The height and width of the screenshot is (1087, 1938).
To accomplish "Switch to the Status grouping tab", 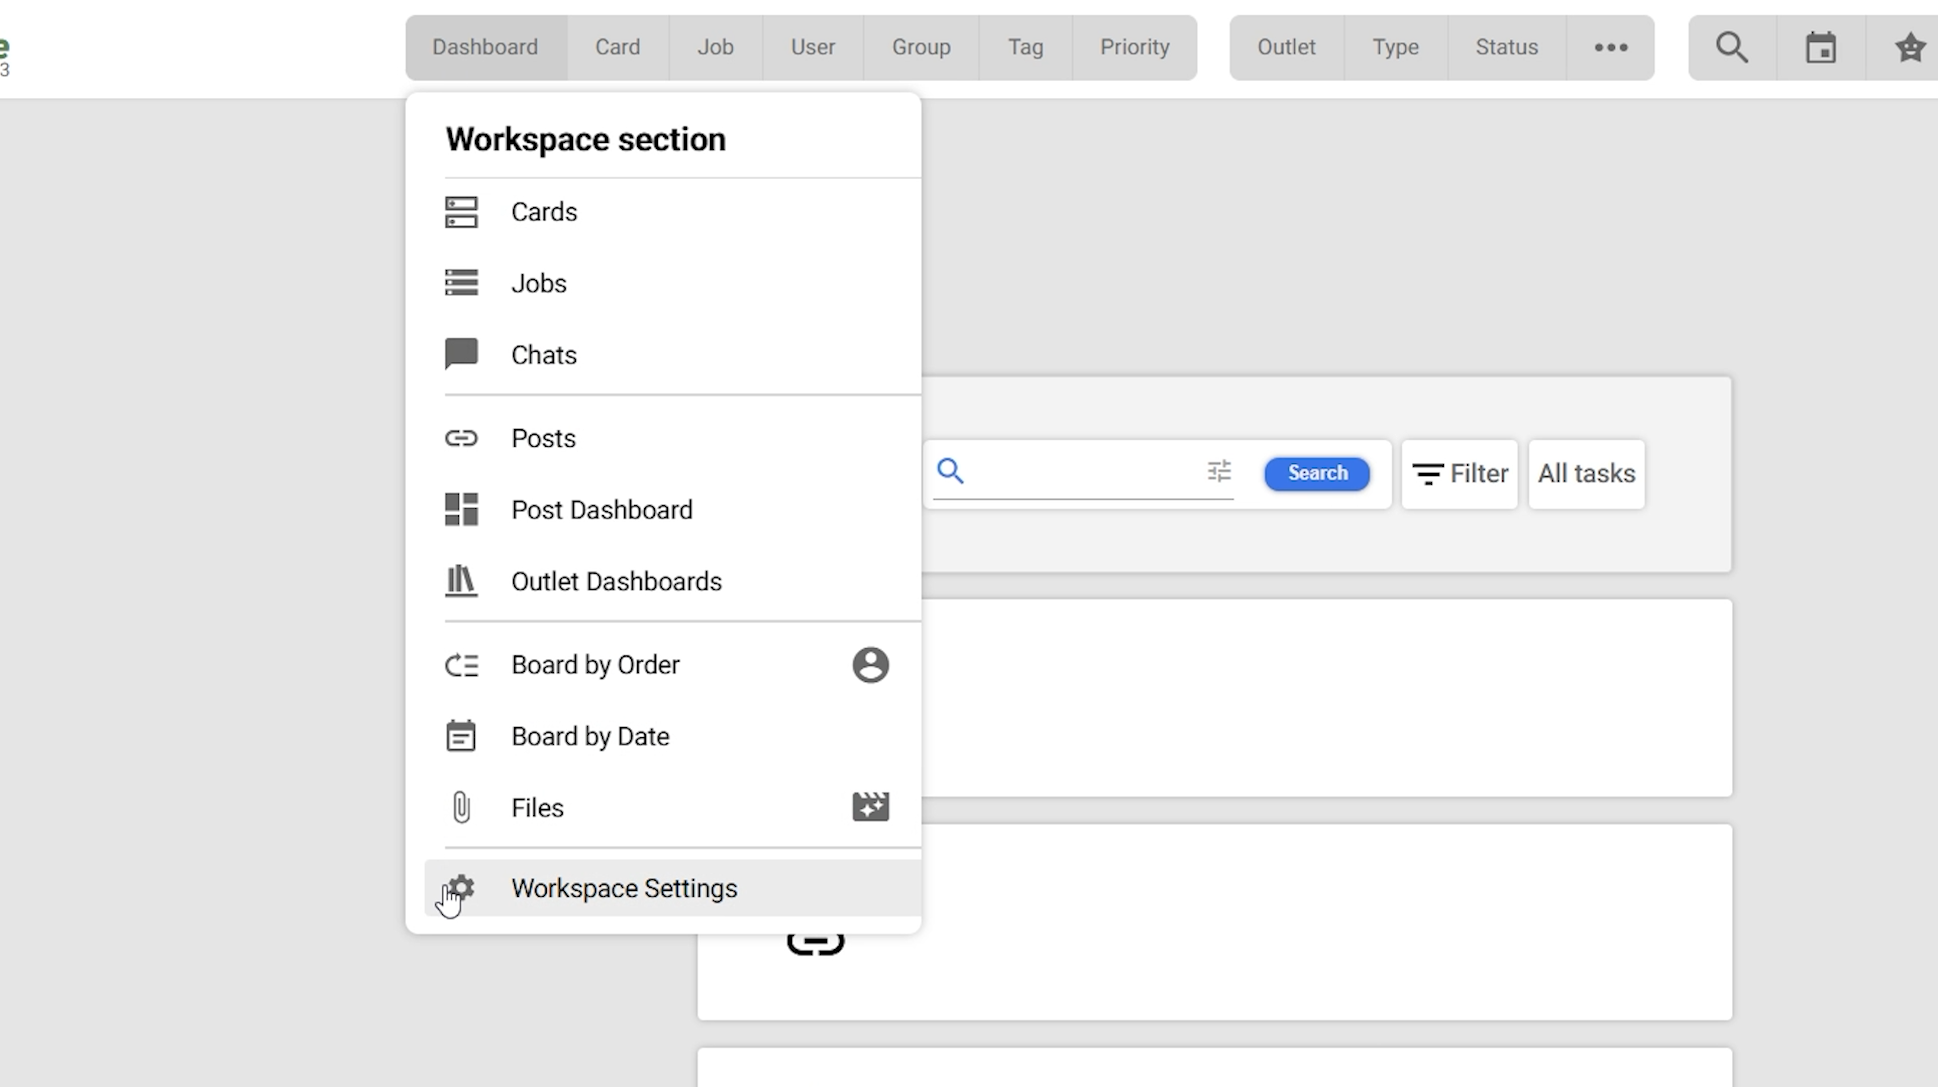I will (x=1506, y=47).
